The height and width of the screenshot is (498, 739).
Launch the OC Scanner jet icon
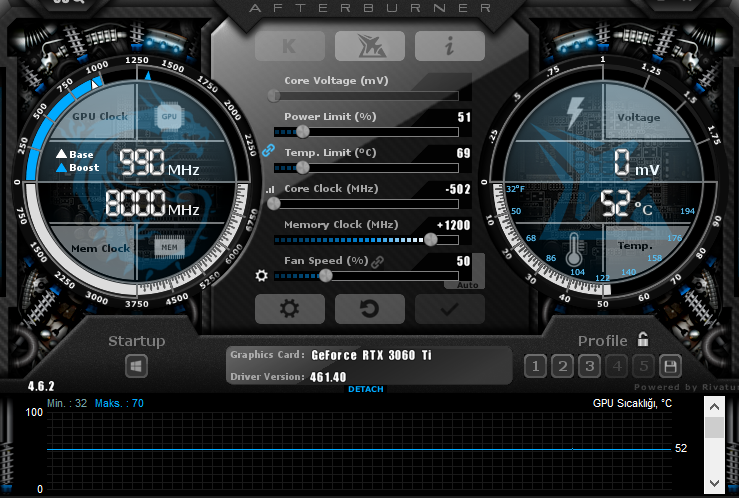pos(370,46)
